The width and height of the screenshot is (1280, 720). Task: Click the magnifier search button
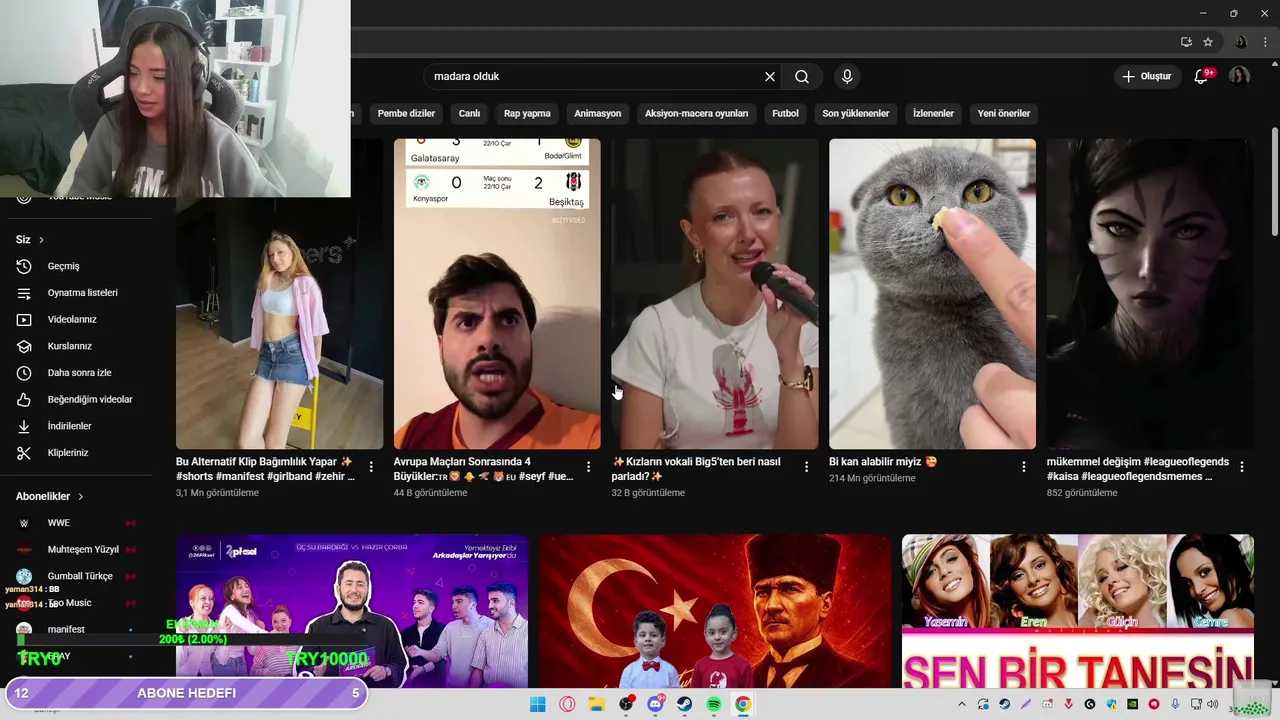coord(802,77)
